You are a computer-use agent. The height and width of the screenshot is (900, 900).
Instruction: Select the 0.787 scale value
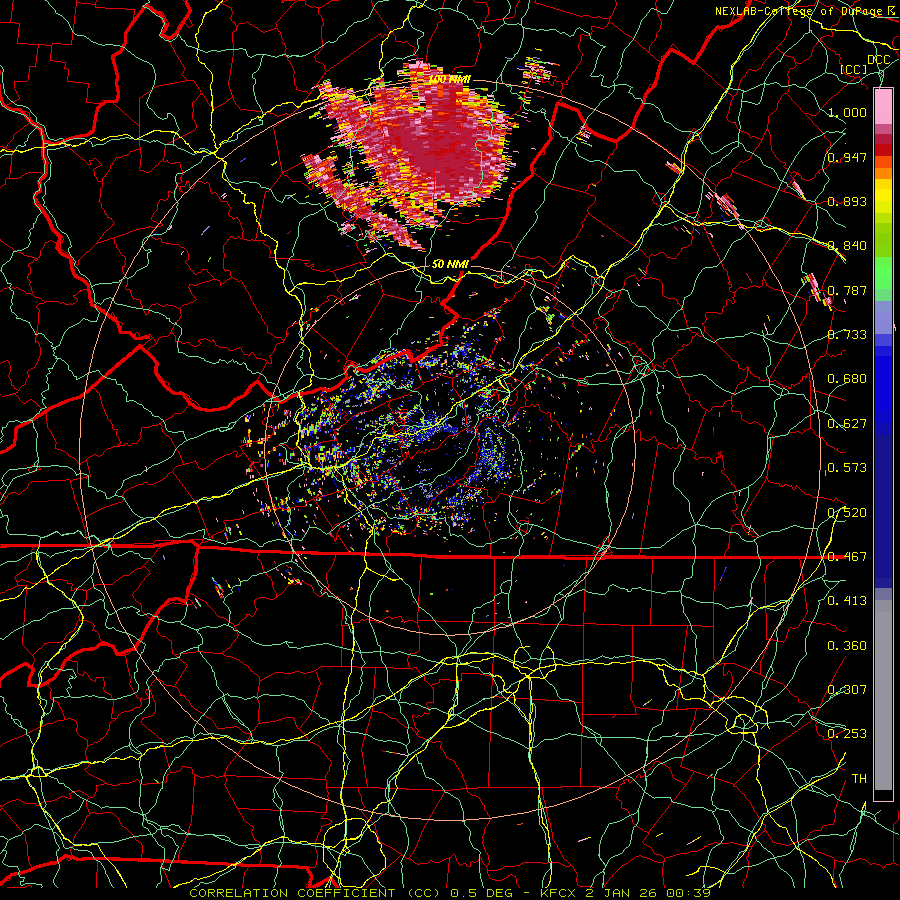[847, 290]
